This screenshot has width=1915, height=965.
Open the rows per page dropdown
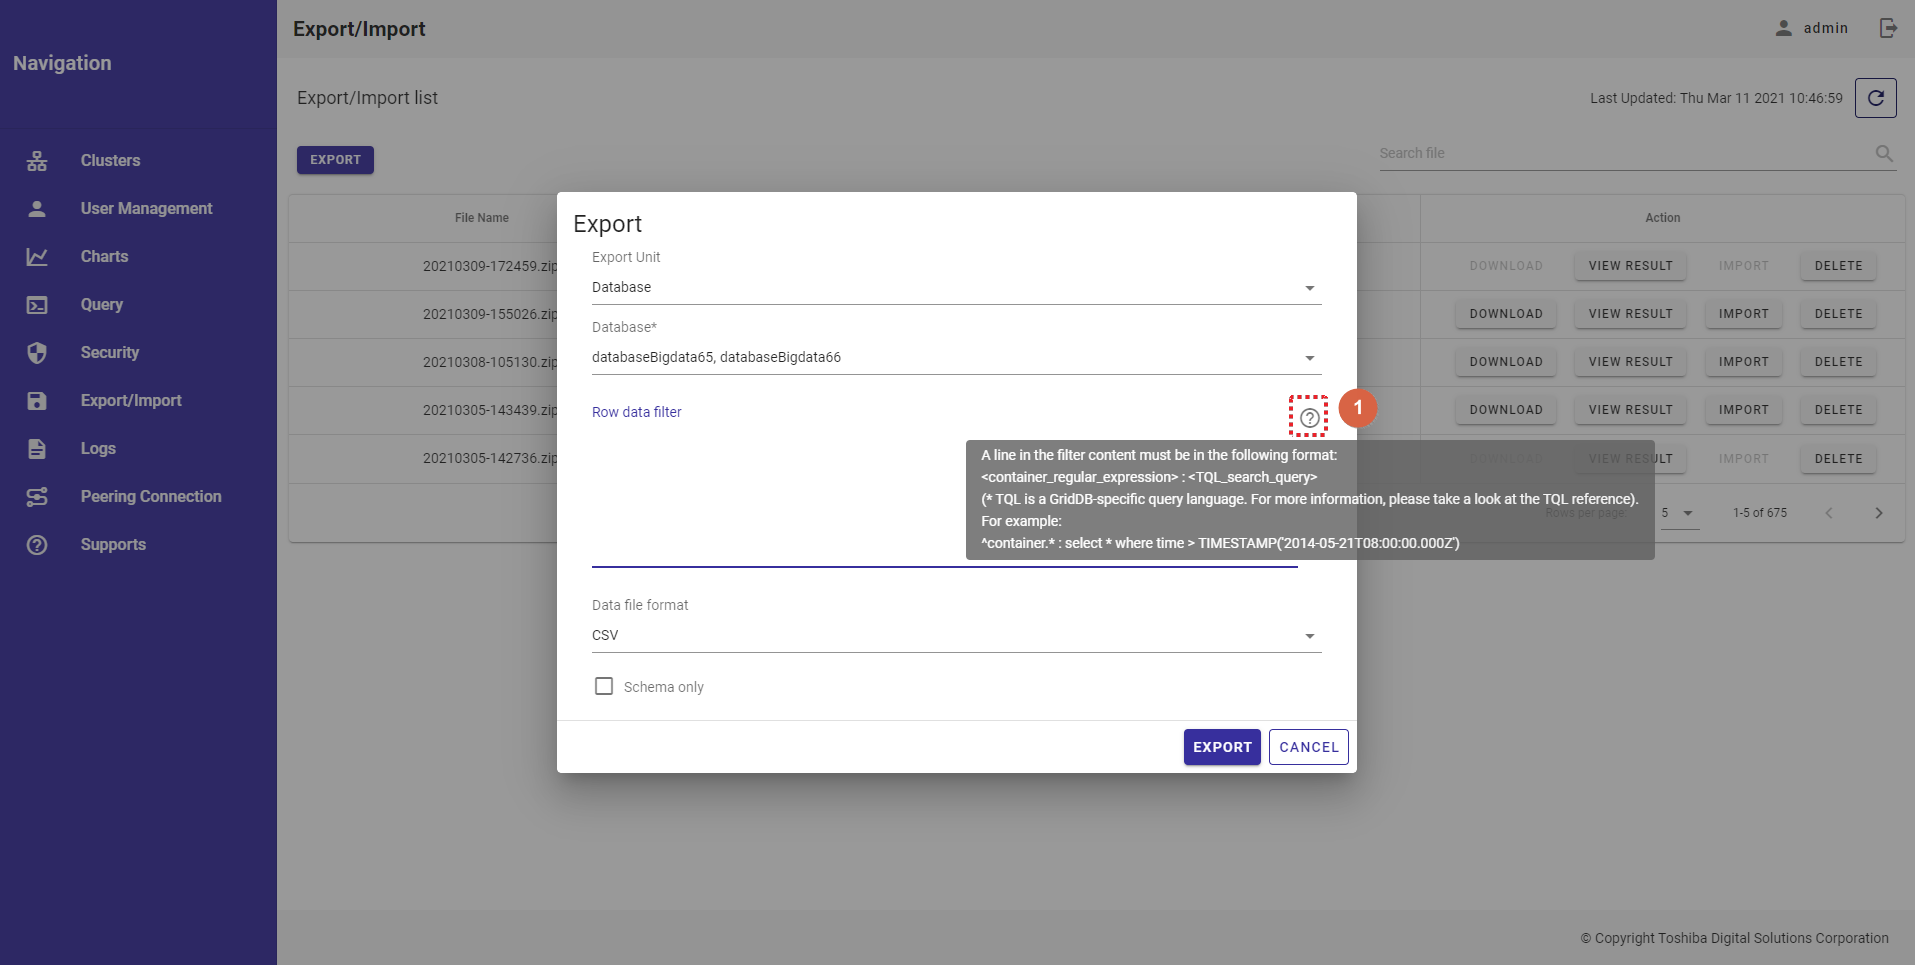1680,513
